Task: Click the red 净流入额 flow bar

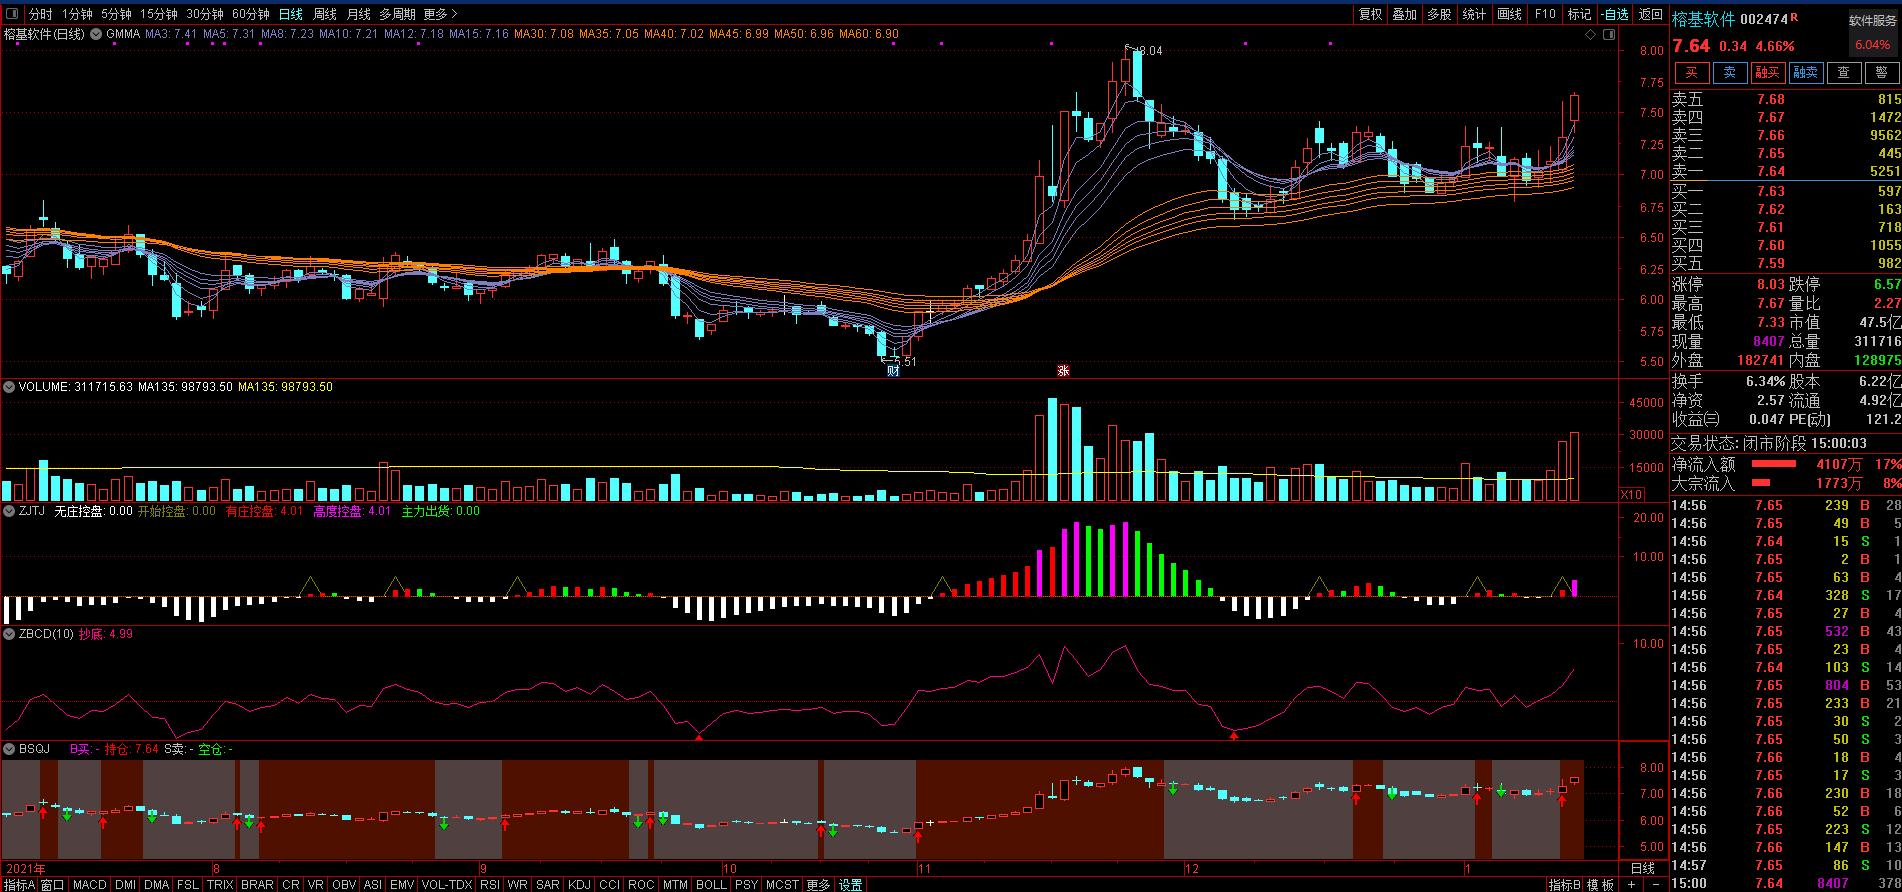Action: [x=1772, y=465]
